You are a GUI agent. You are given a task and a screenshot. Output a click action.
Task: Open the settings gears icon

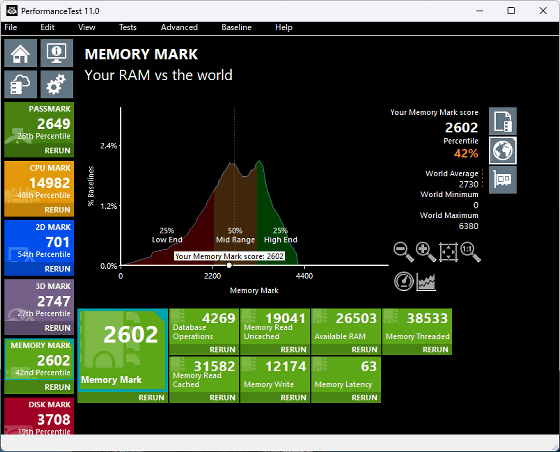click(x=57, y=84)
